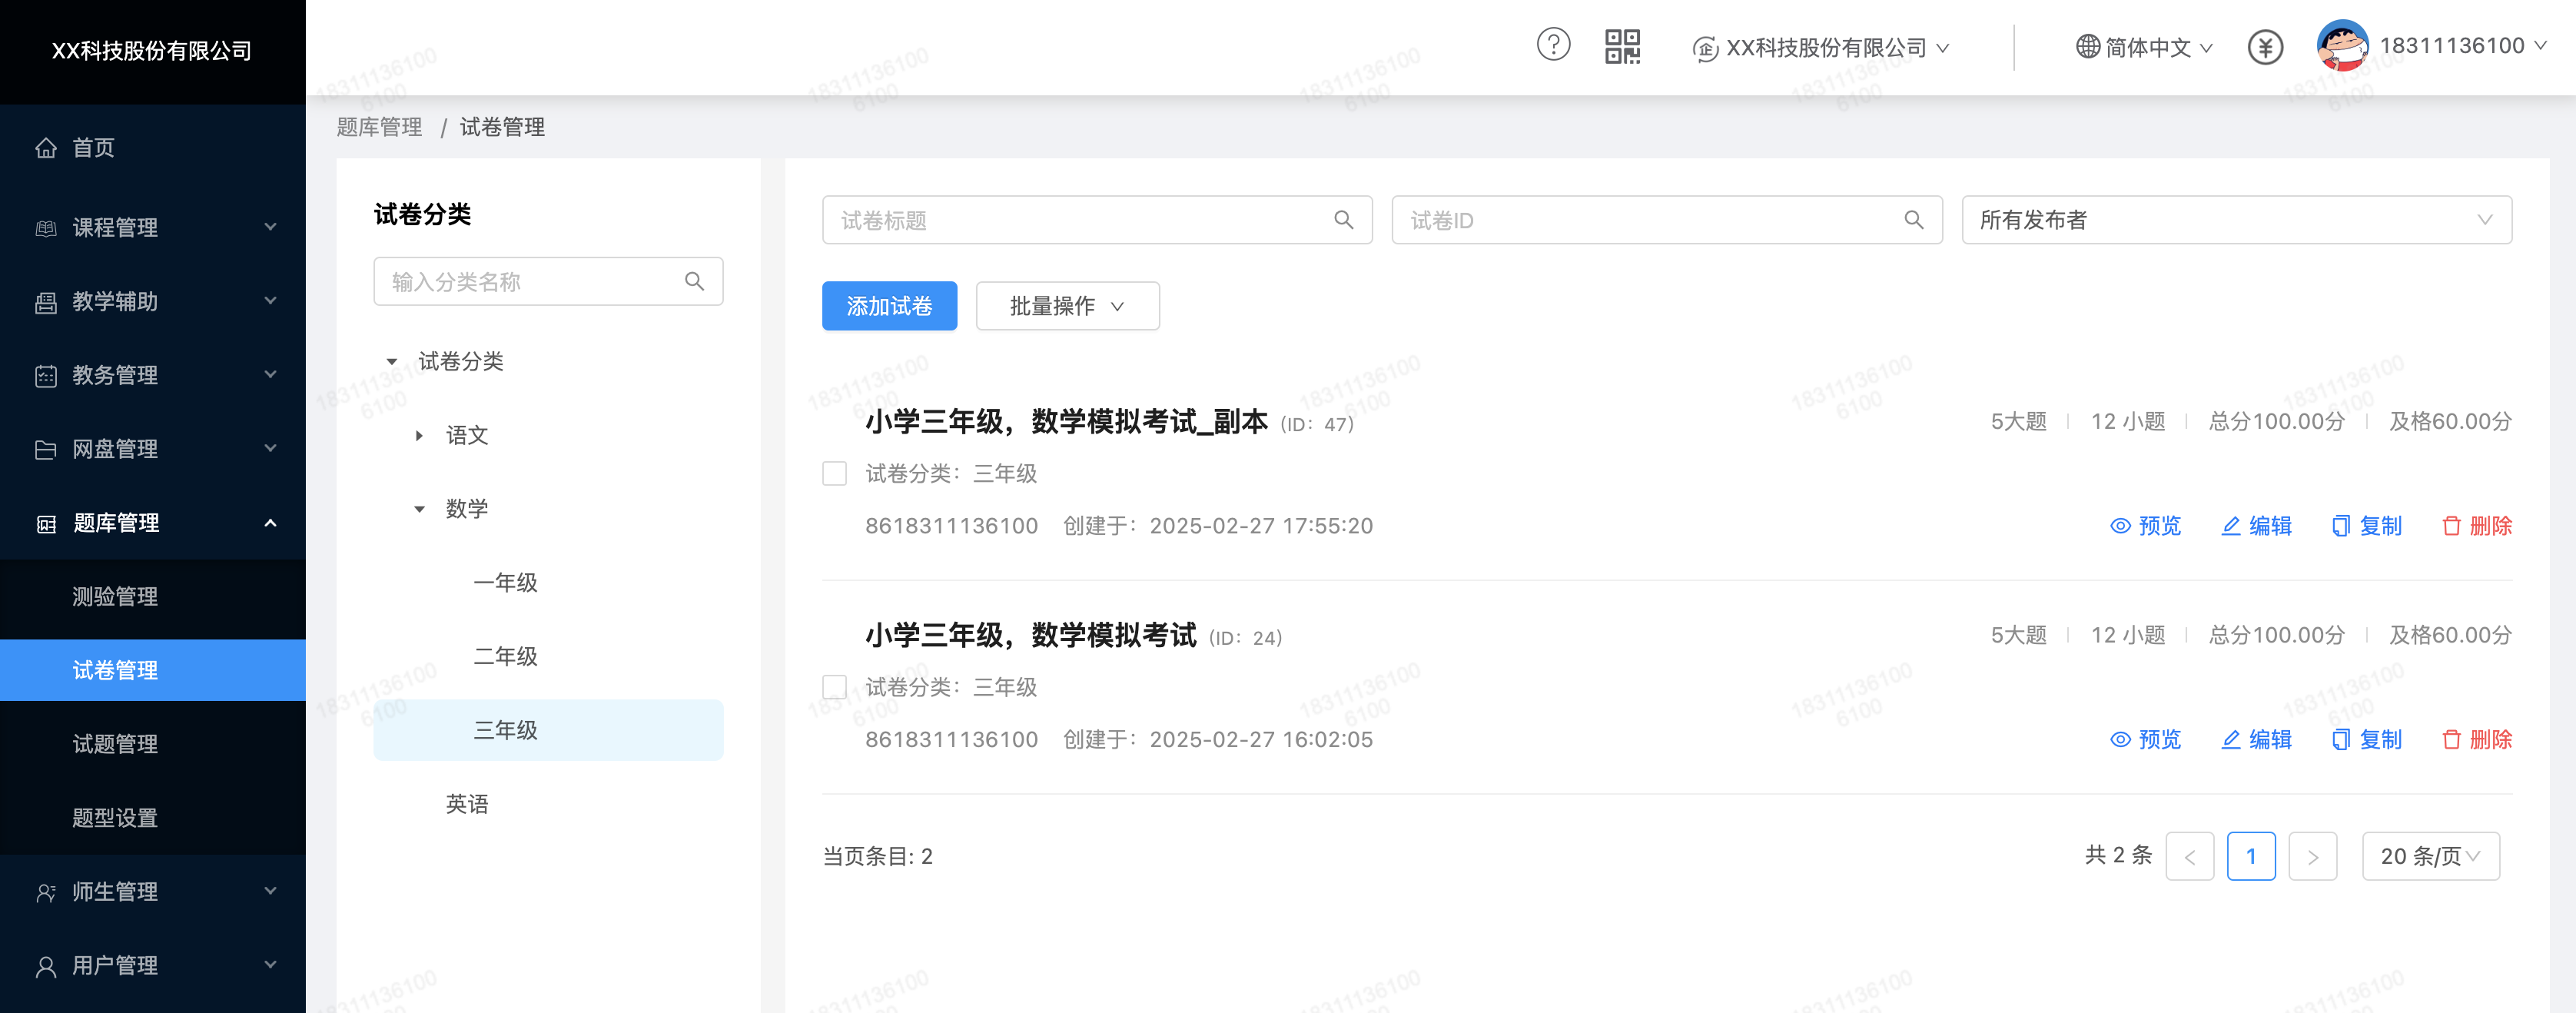Check the checkbox for paper ID 24
This screenshot has height=1013, width=2576.
pos(834,687)
